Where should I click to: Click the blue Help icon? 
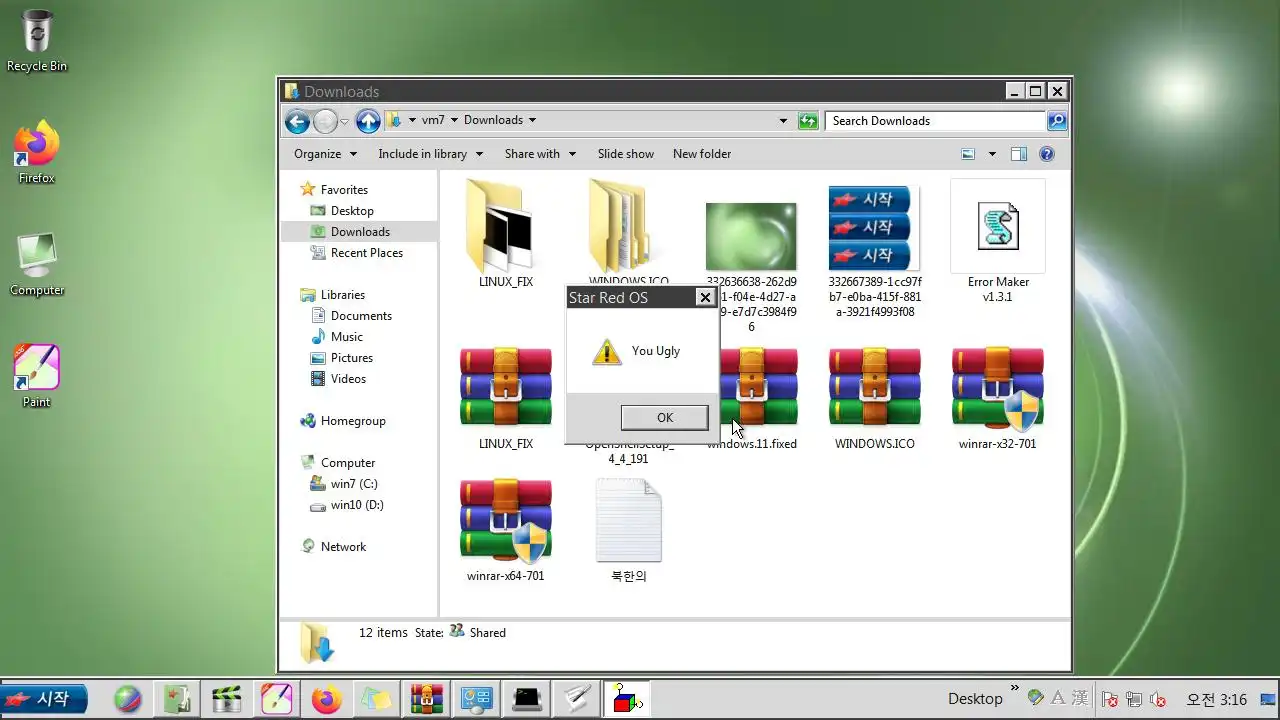pyautogui.click(x=1047, y=154)
